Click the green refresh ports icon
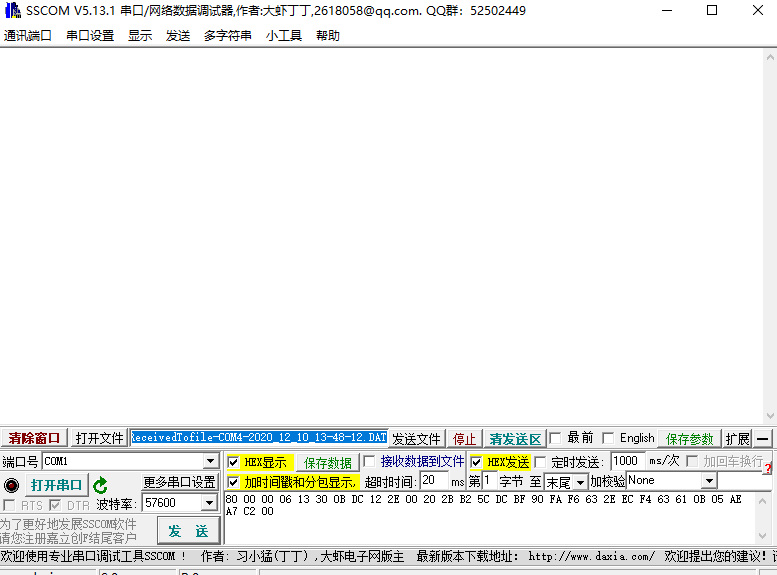This screenshot has height=575, width=777. (x=100, y=485)
